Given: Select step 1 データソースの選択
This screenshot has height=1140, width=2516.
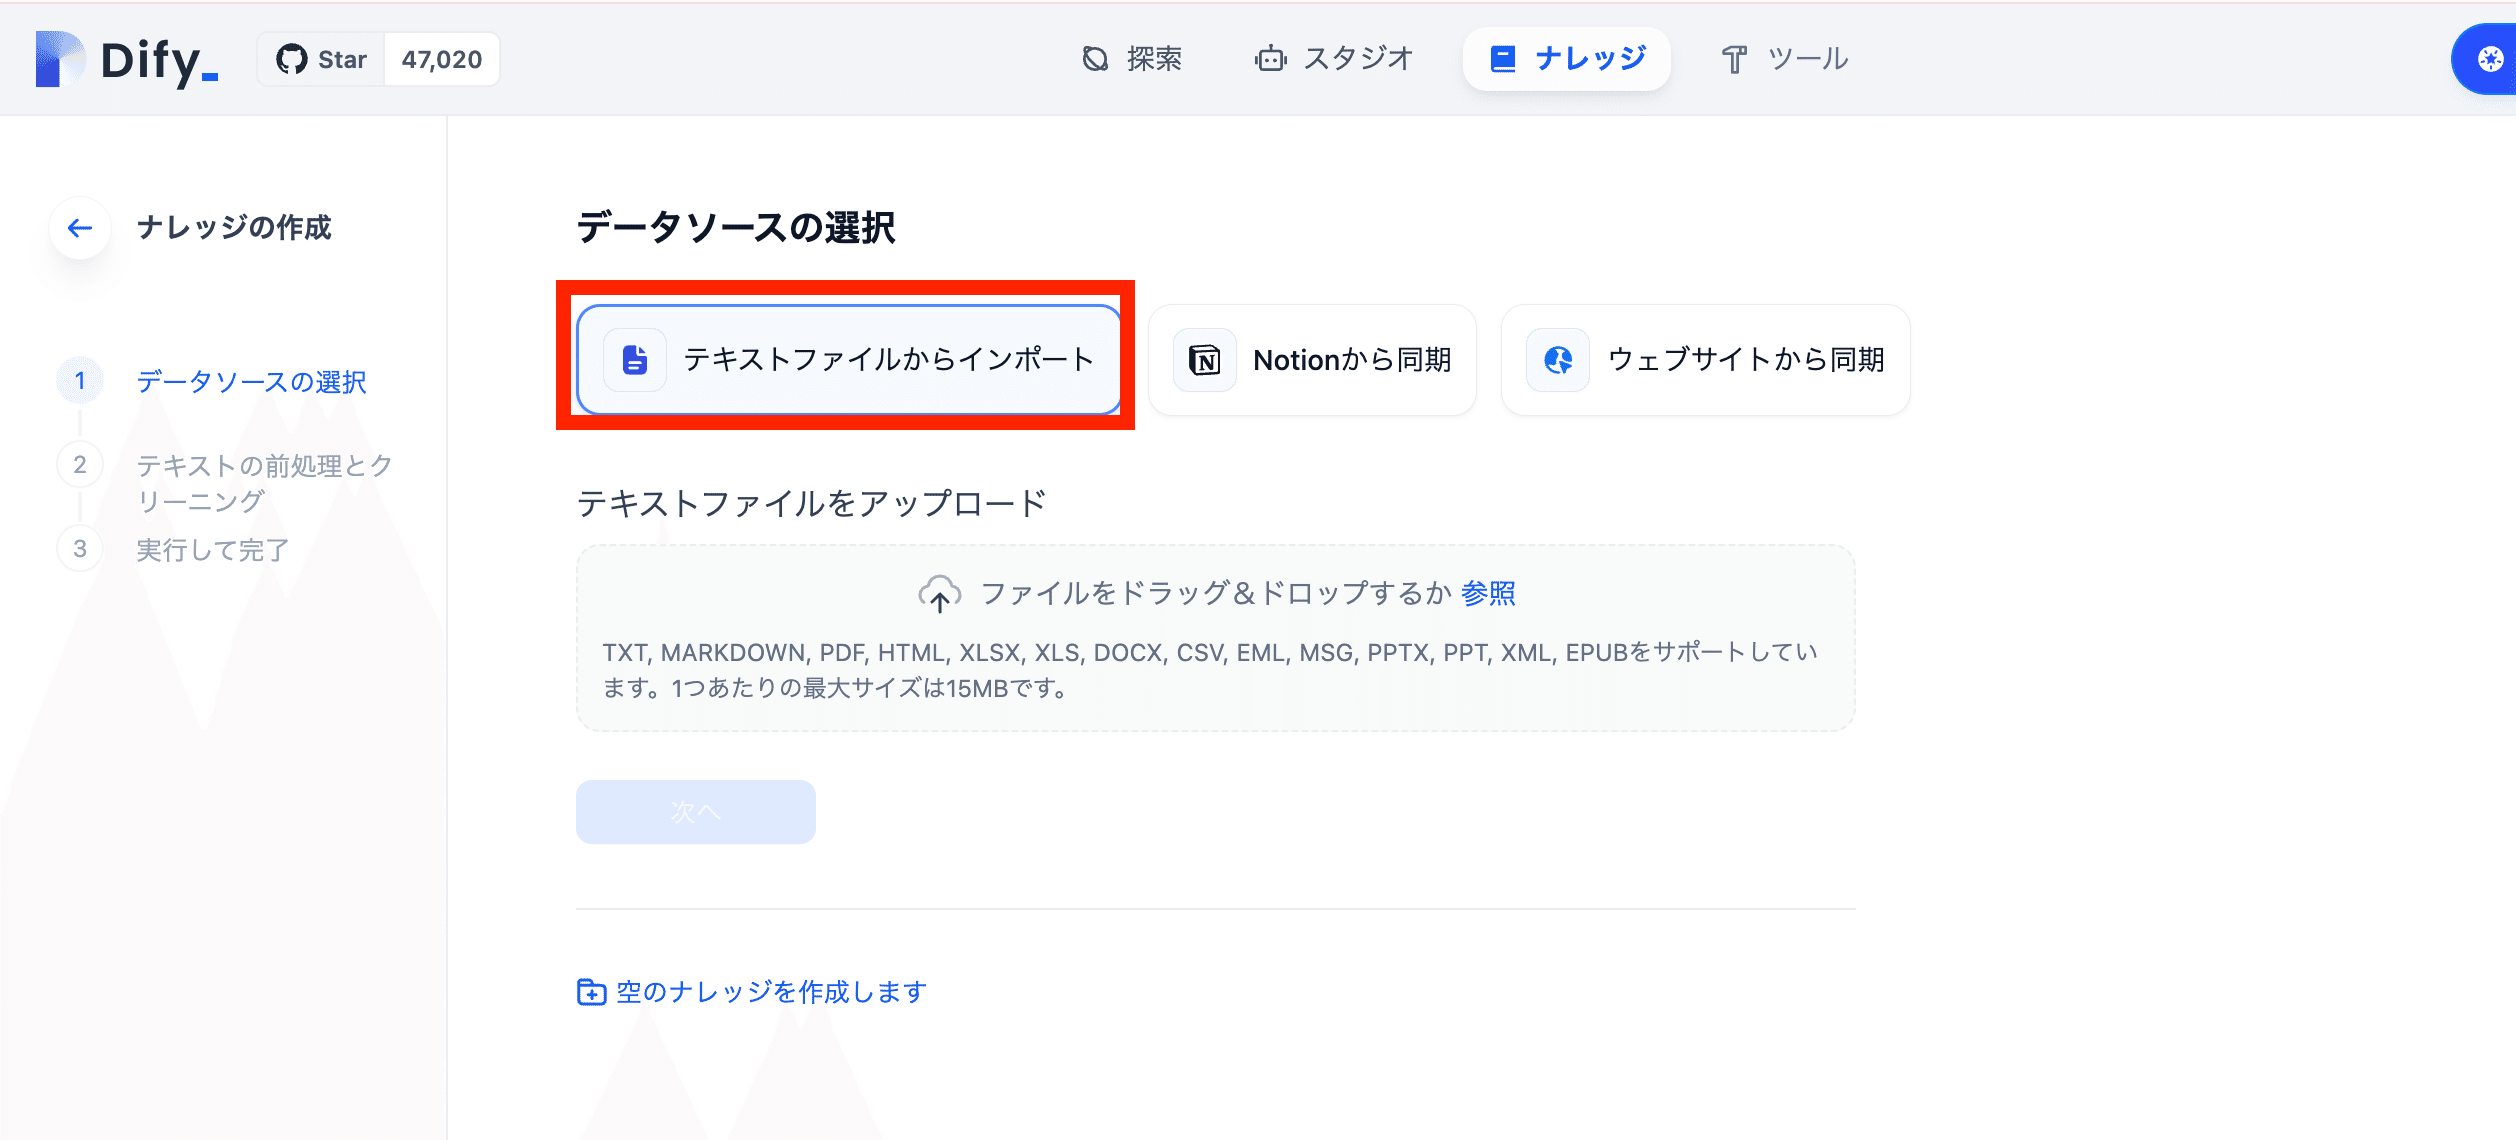Looking at the screenshot, I should click(x=251, y=381).
